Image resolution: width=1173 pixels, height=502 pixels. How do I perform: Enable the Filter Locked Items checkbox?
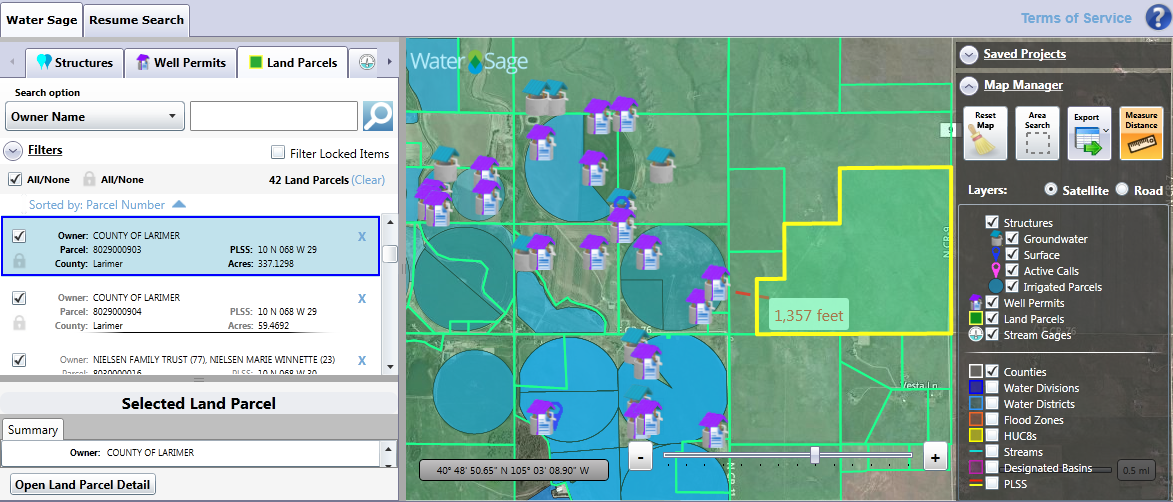click(x=279, y=153)
